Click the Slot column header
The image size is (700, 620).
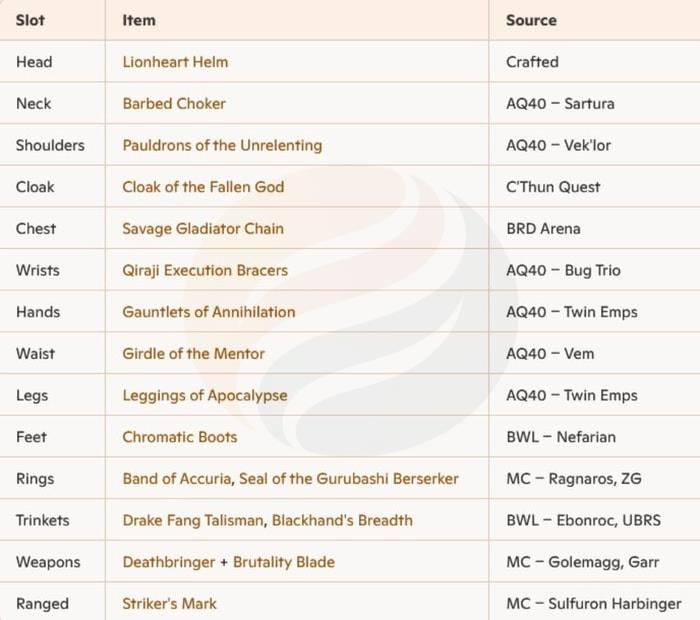pyautogui.click(x=30, y=20)
